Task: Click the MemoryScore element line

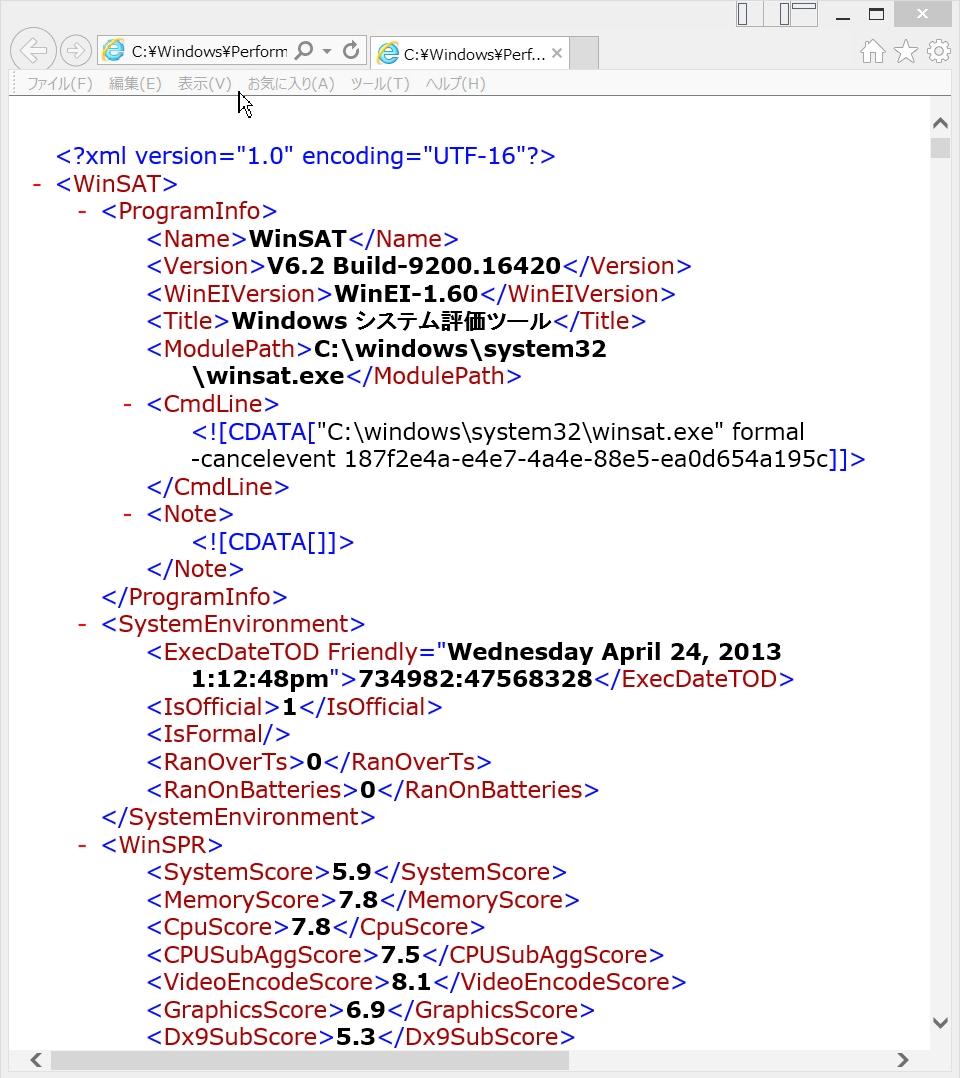Action: coord(363,900)
